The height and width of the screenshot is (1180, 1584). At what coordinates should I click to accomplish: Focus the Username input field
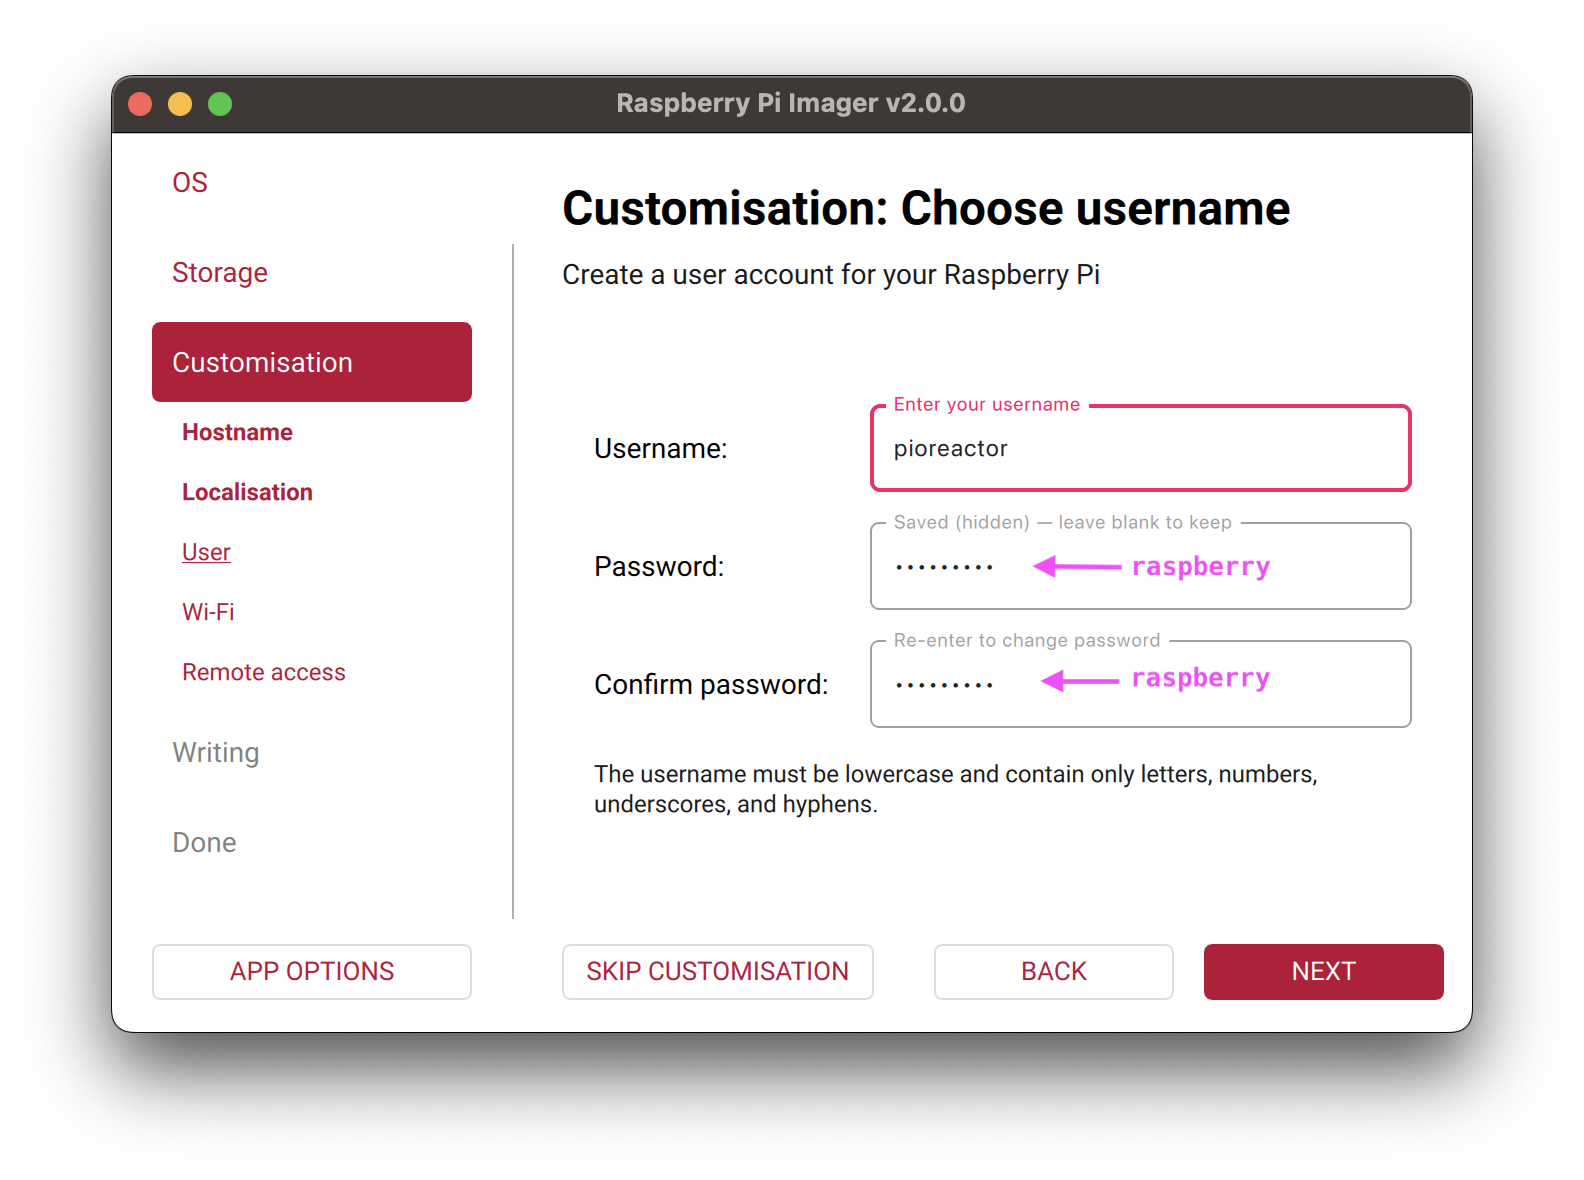point(1141,448)
